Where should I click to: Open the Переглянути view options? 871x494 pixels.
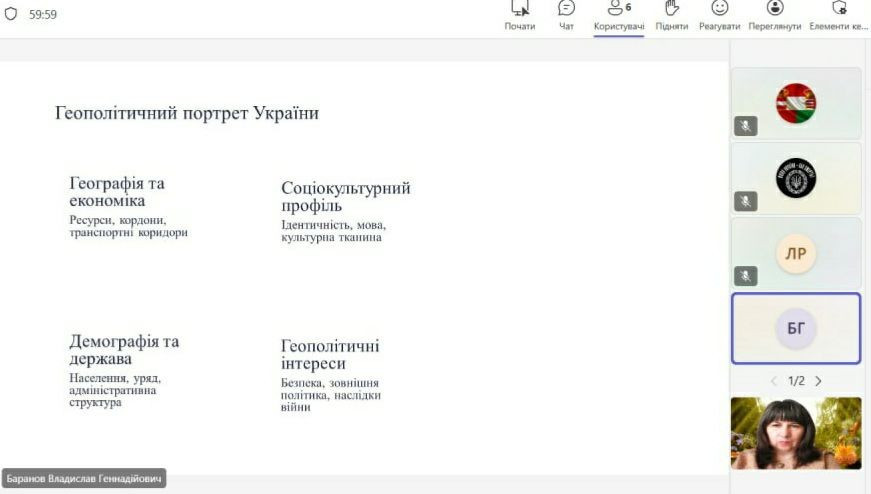pyautogui.click(x=774, y=17)
